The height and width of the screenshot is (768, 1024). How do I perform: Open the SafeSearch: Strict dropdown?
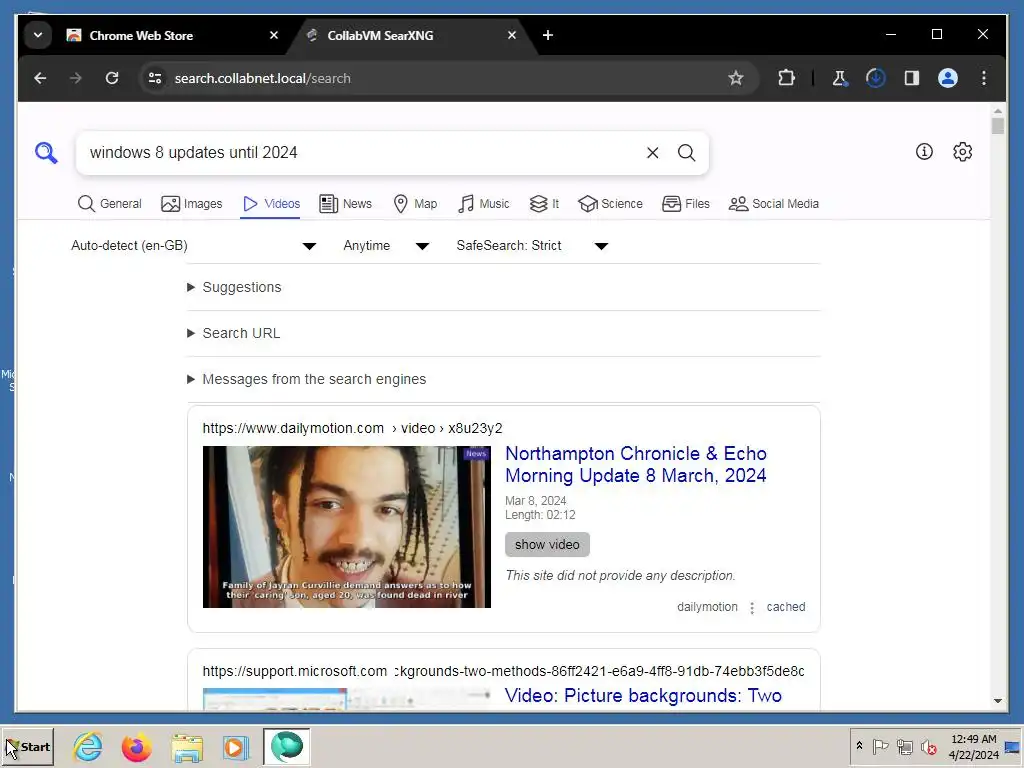[x=532, y=246]
